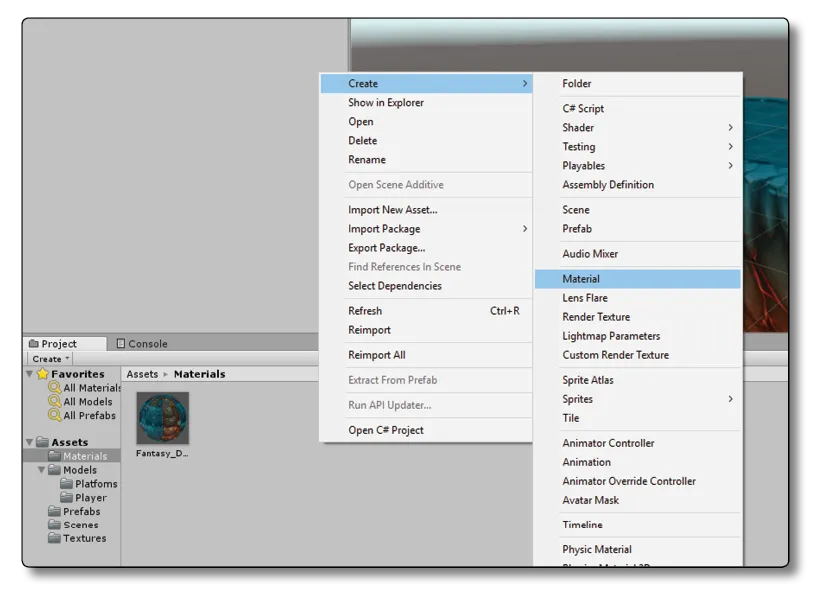Screen dimensions: 828x595
Task: Click the Favorites star icon
Action: pos(43,374)
